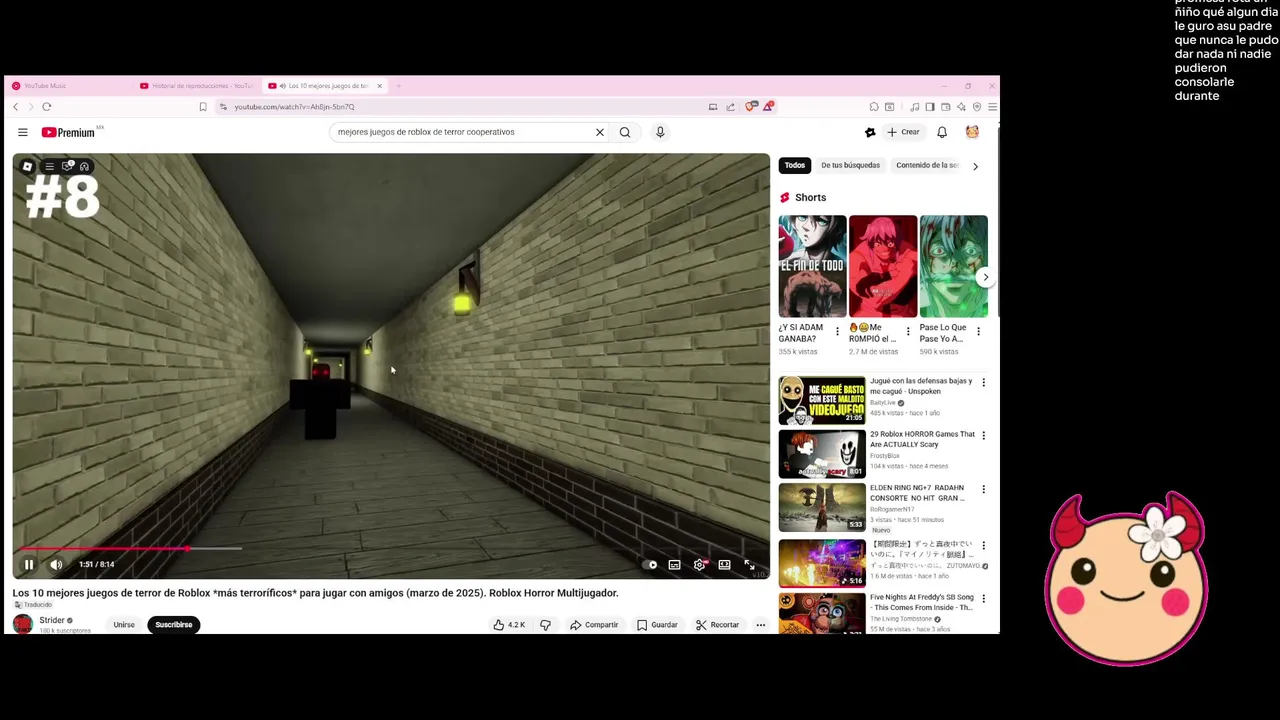Open YouTube notifications bell
The width and height of the screenshot is (1280, 720).
[x=942, y=132]
